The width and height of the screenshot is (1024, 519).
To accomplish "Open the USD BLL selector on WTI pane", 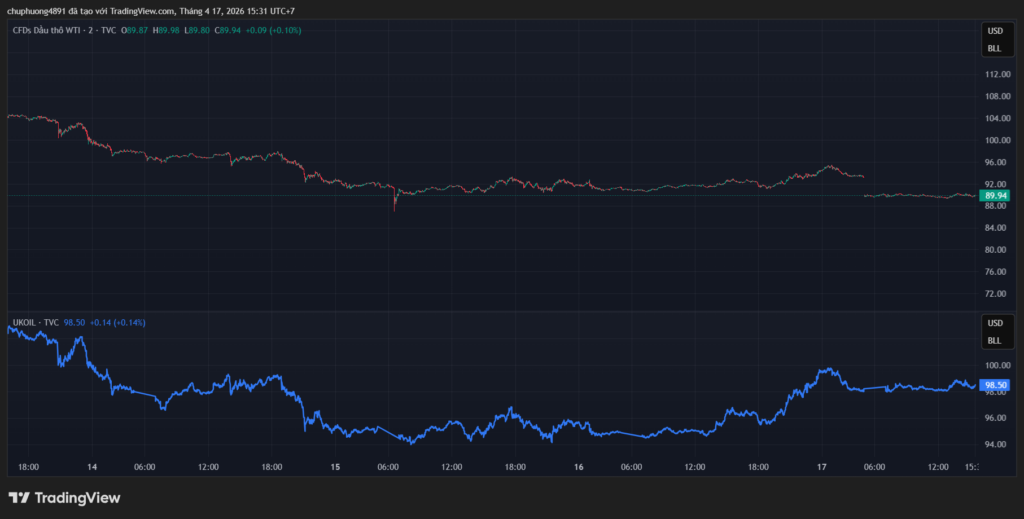I will [x=994, y=39].
